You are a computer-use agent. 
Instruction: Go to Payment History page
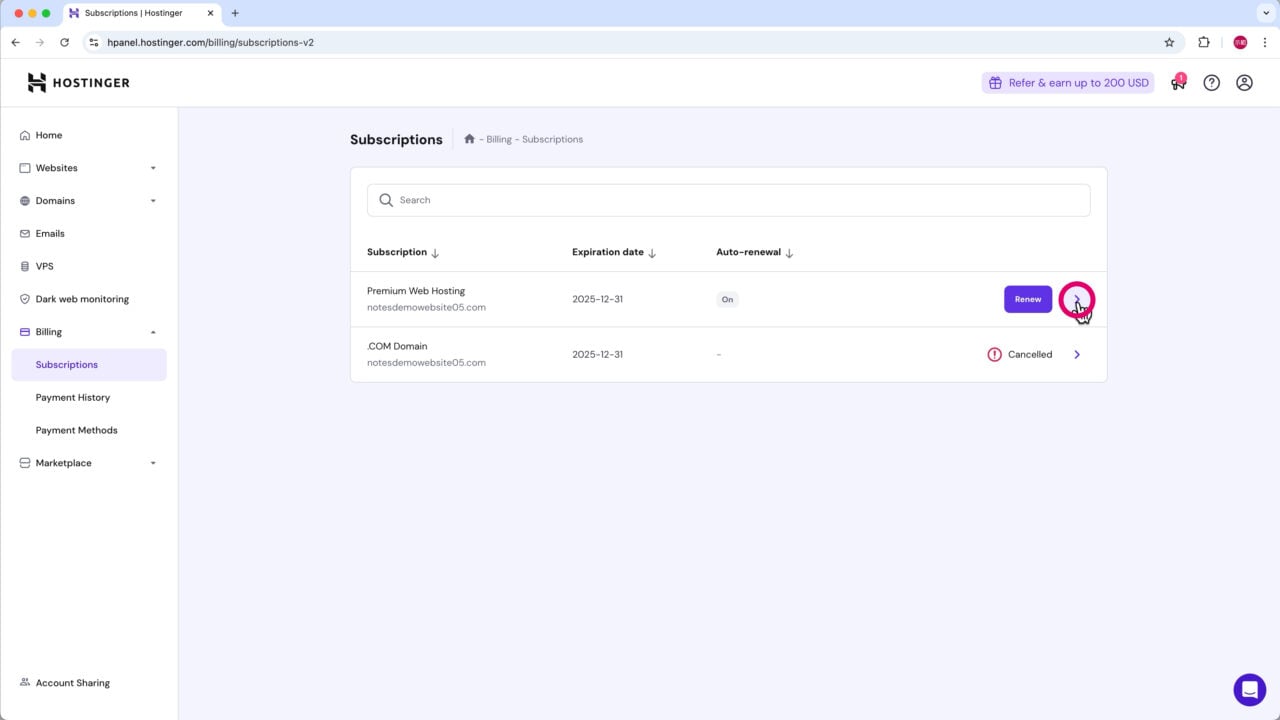coord(73,397)
